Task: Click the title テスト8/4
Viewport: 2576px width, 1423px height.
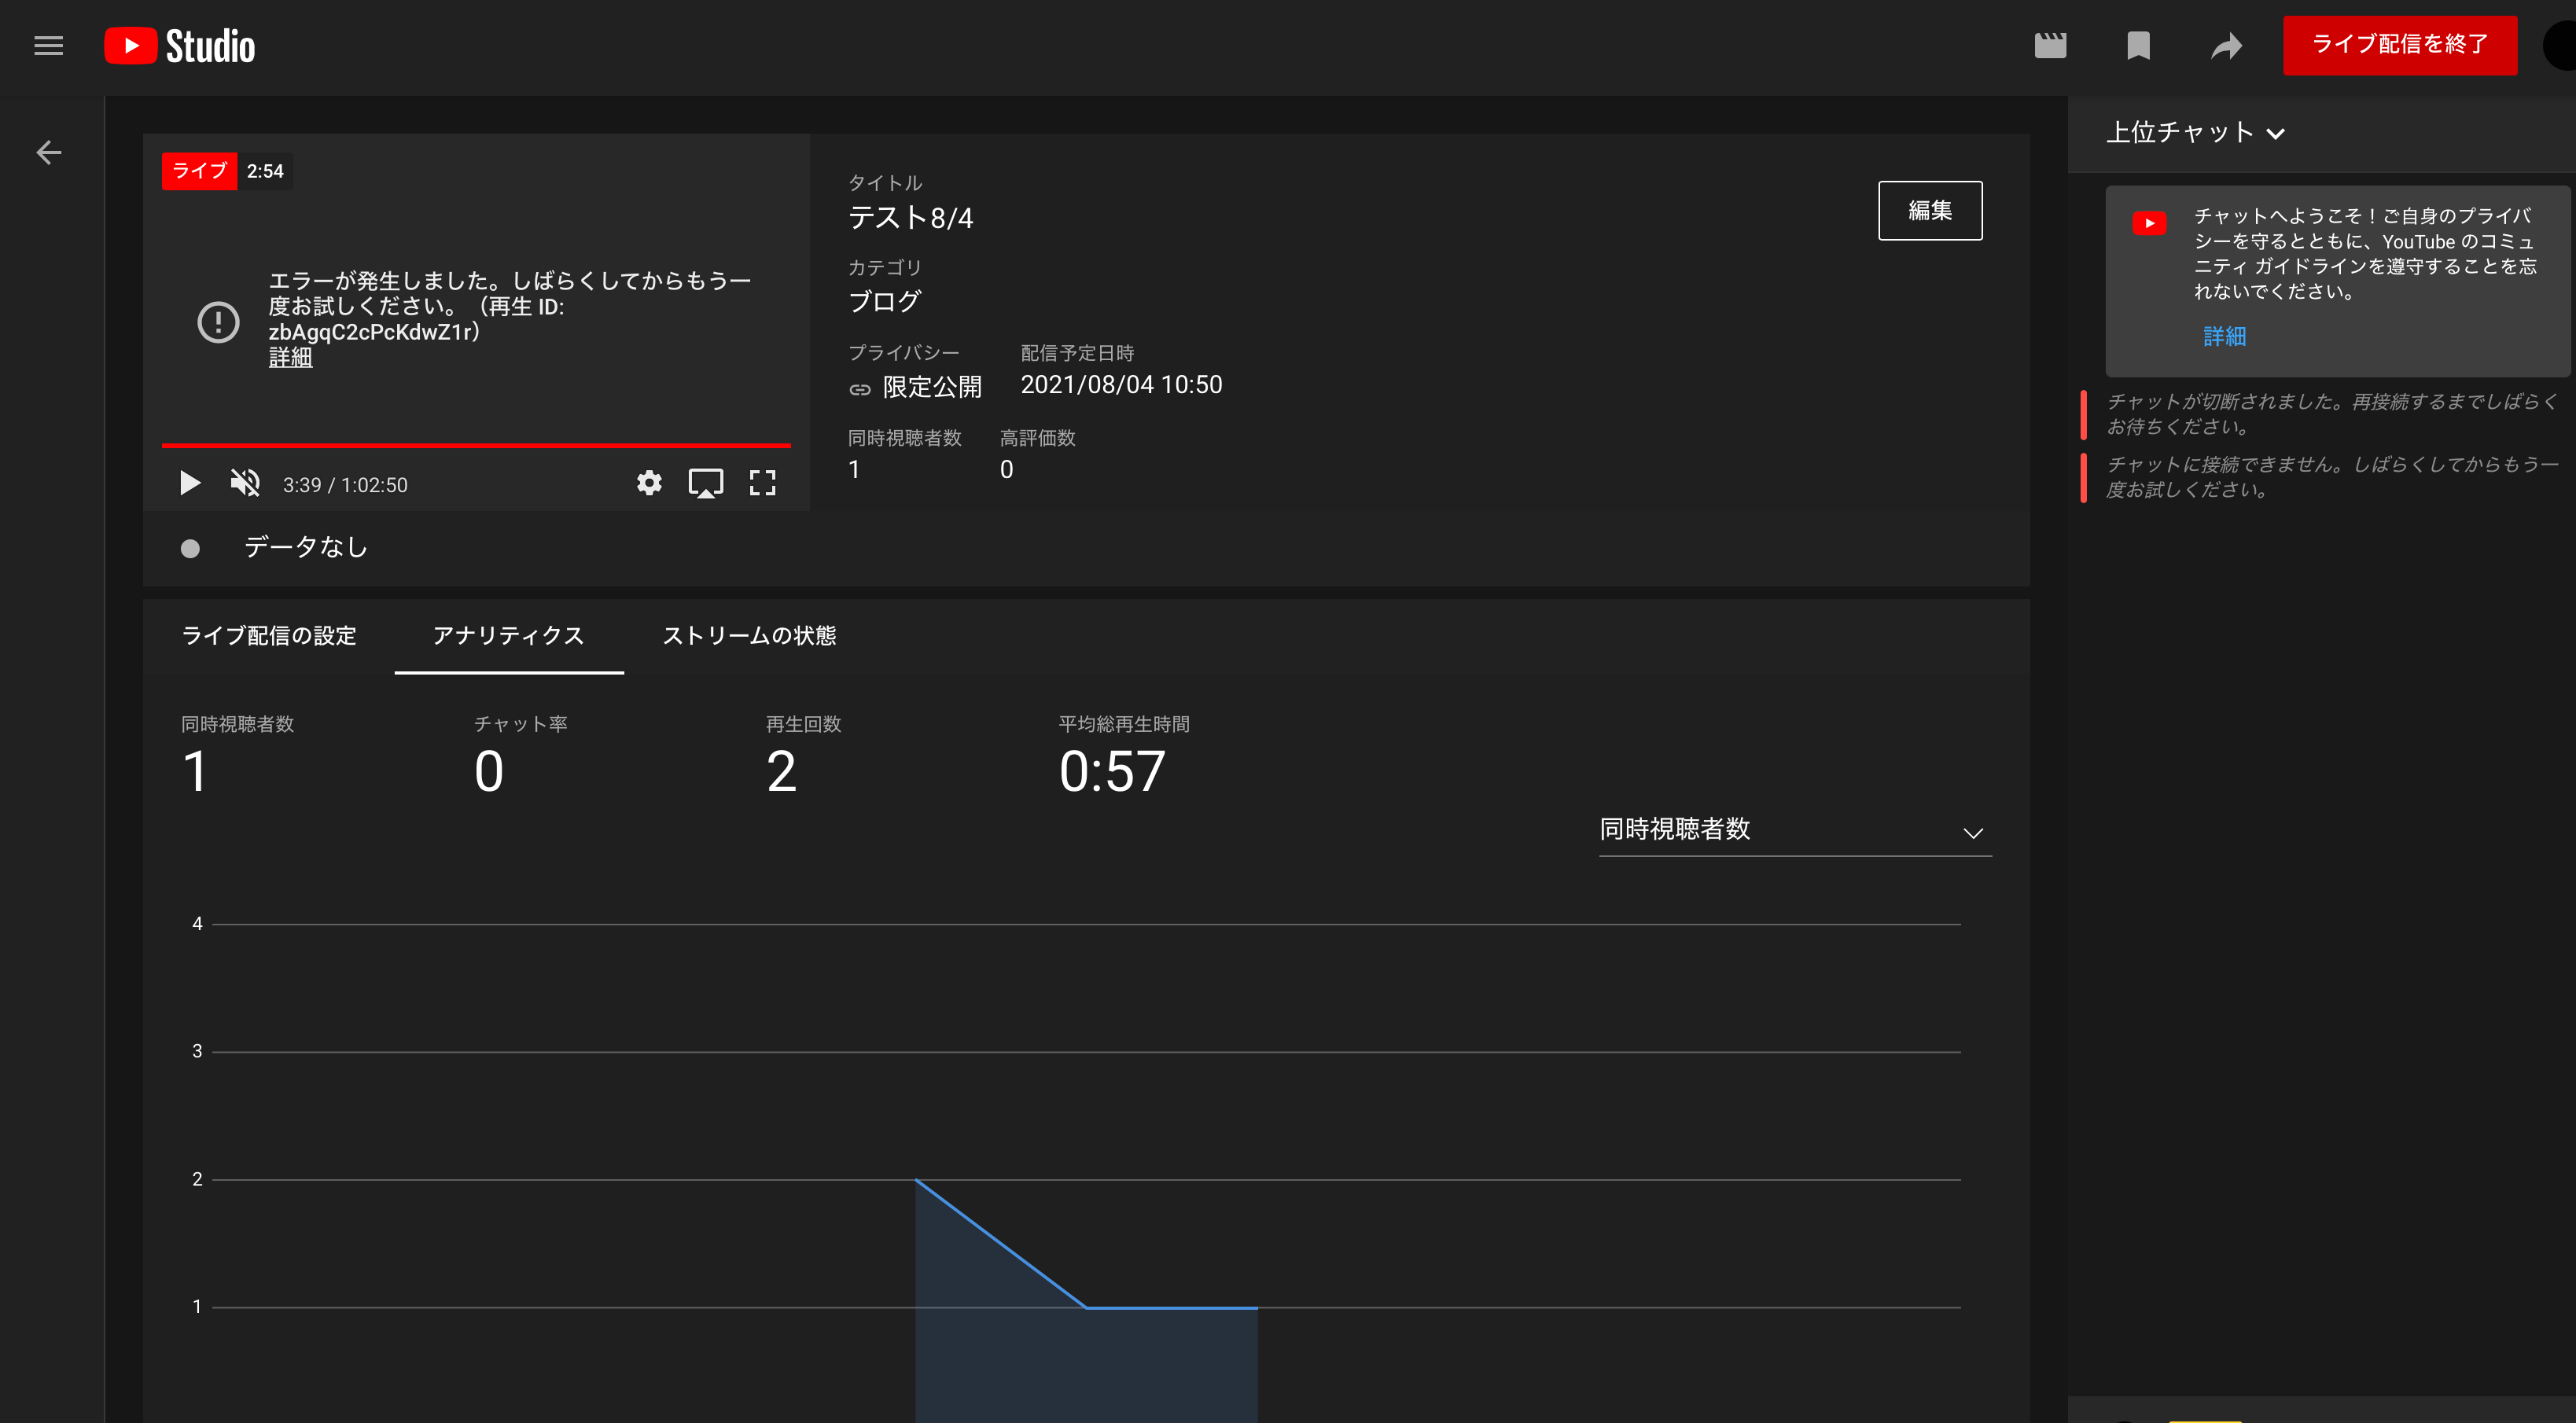Action: pos(911,218)
